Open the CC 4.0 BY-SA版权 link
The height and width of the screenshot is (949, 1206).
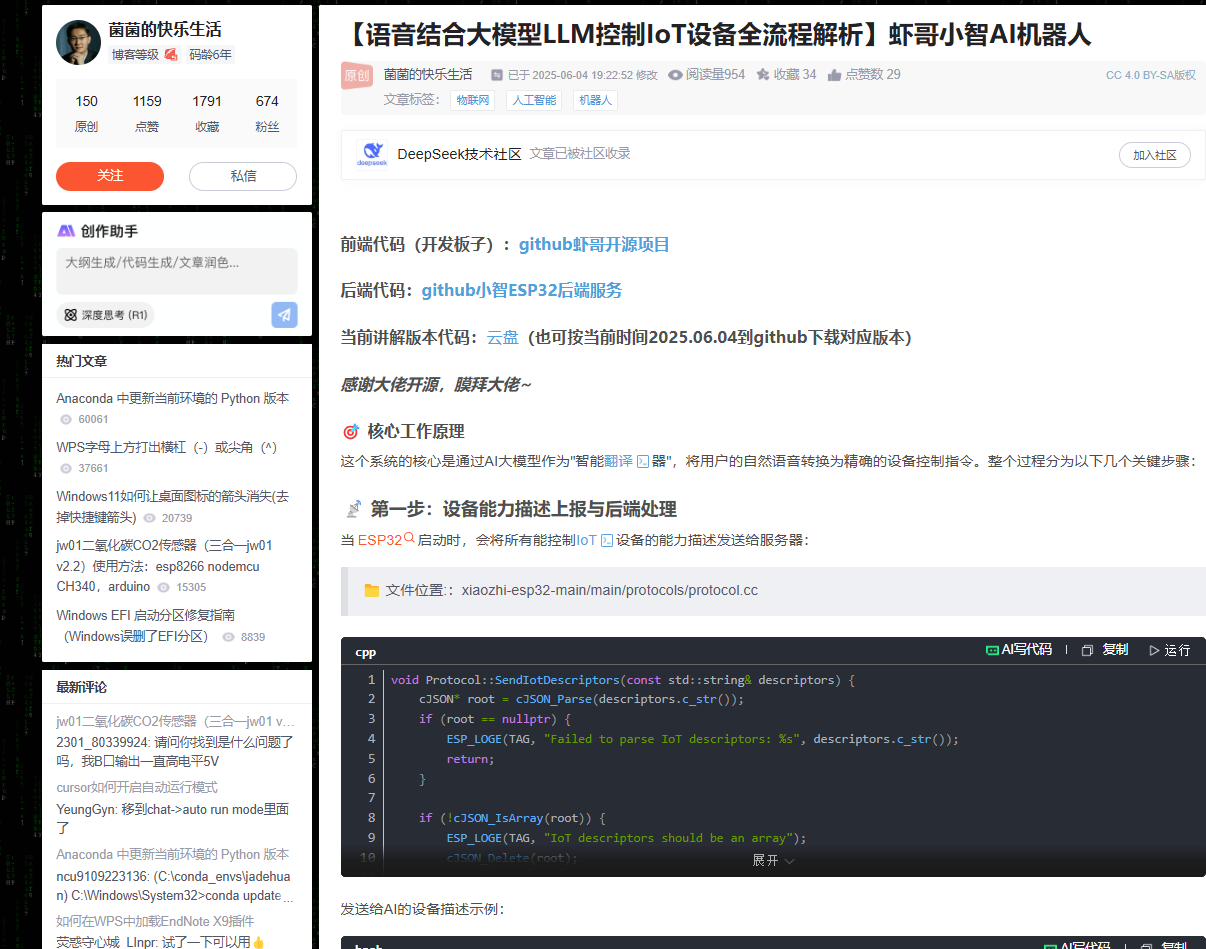1151,75
